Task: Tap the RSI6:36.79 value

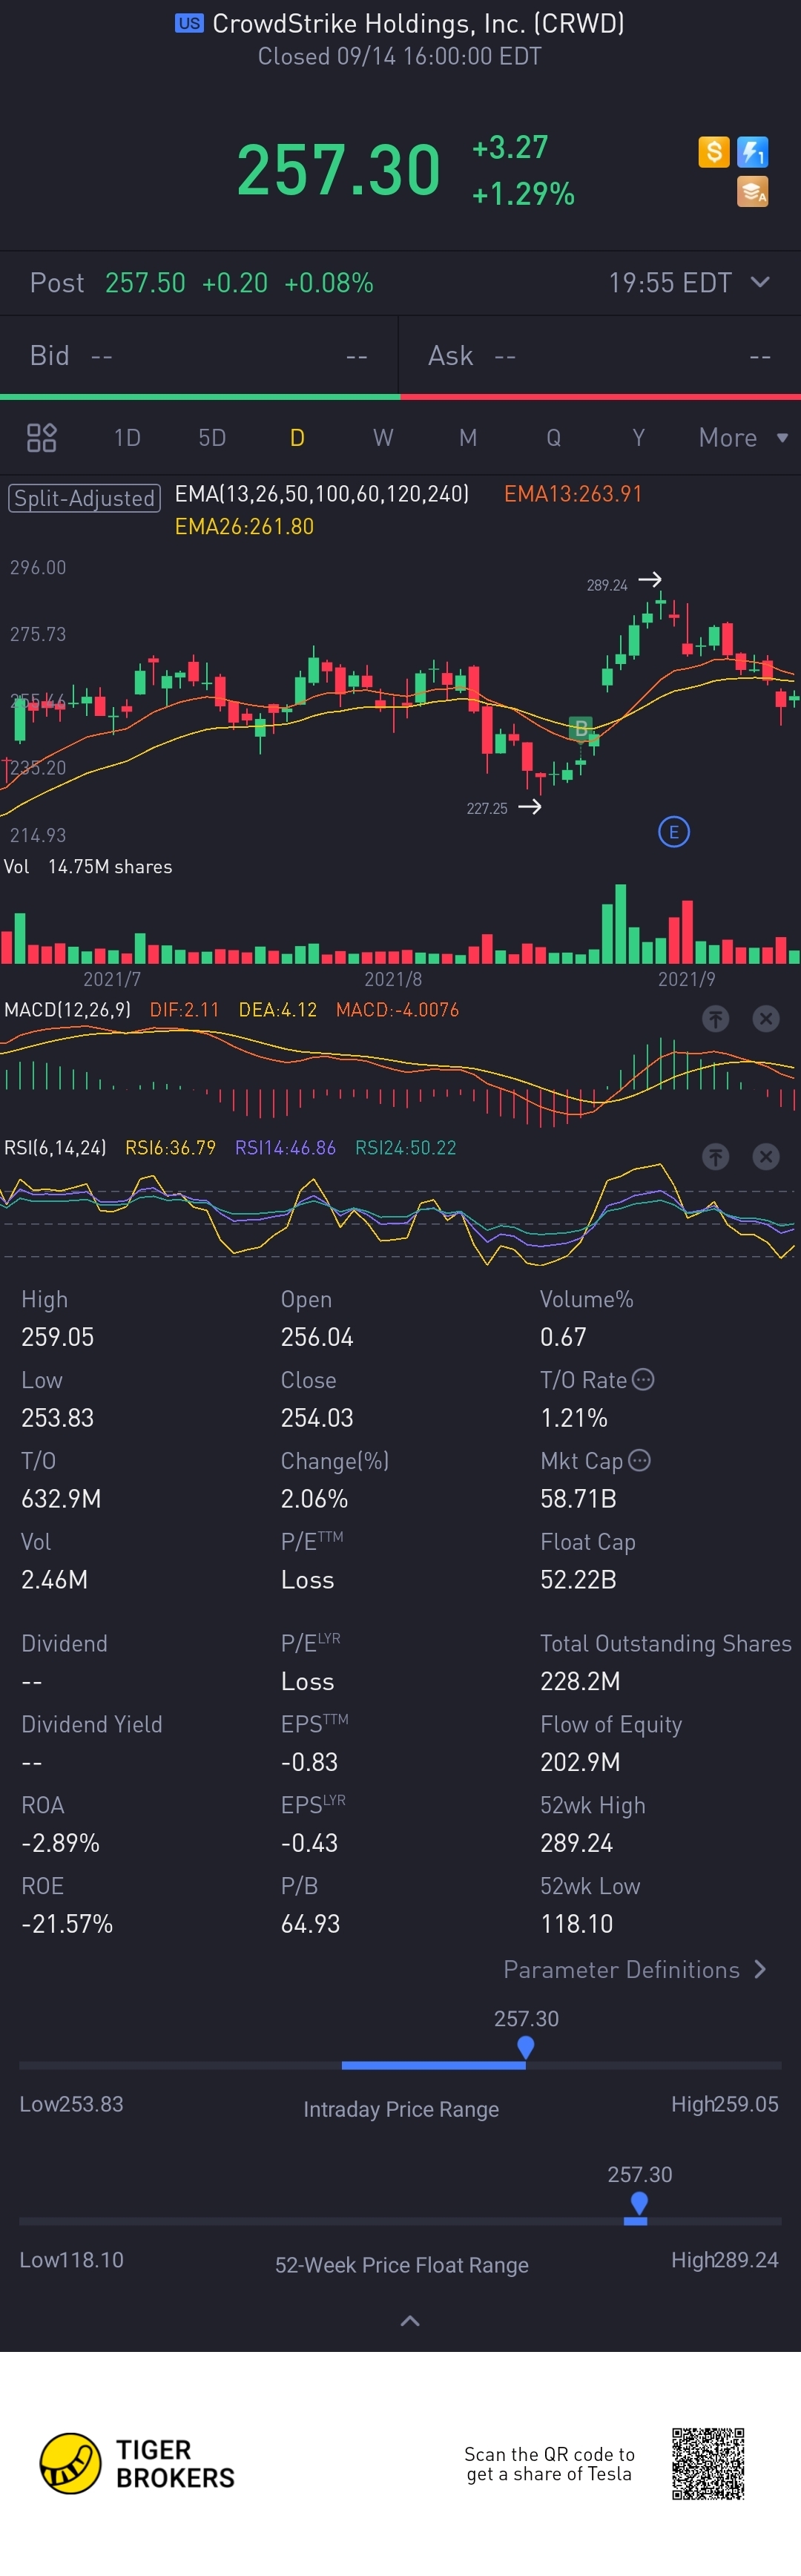Action: point(170,1147)
